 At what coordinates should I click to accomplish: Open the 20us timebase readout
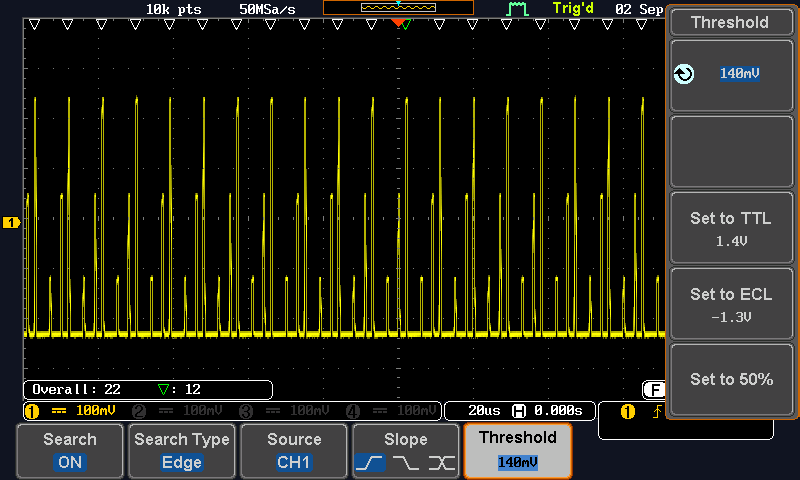[483, 411]
